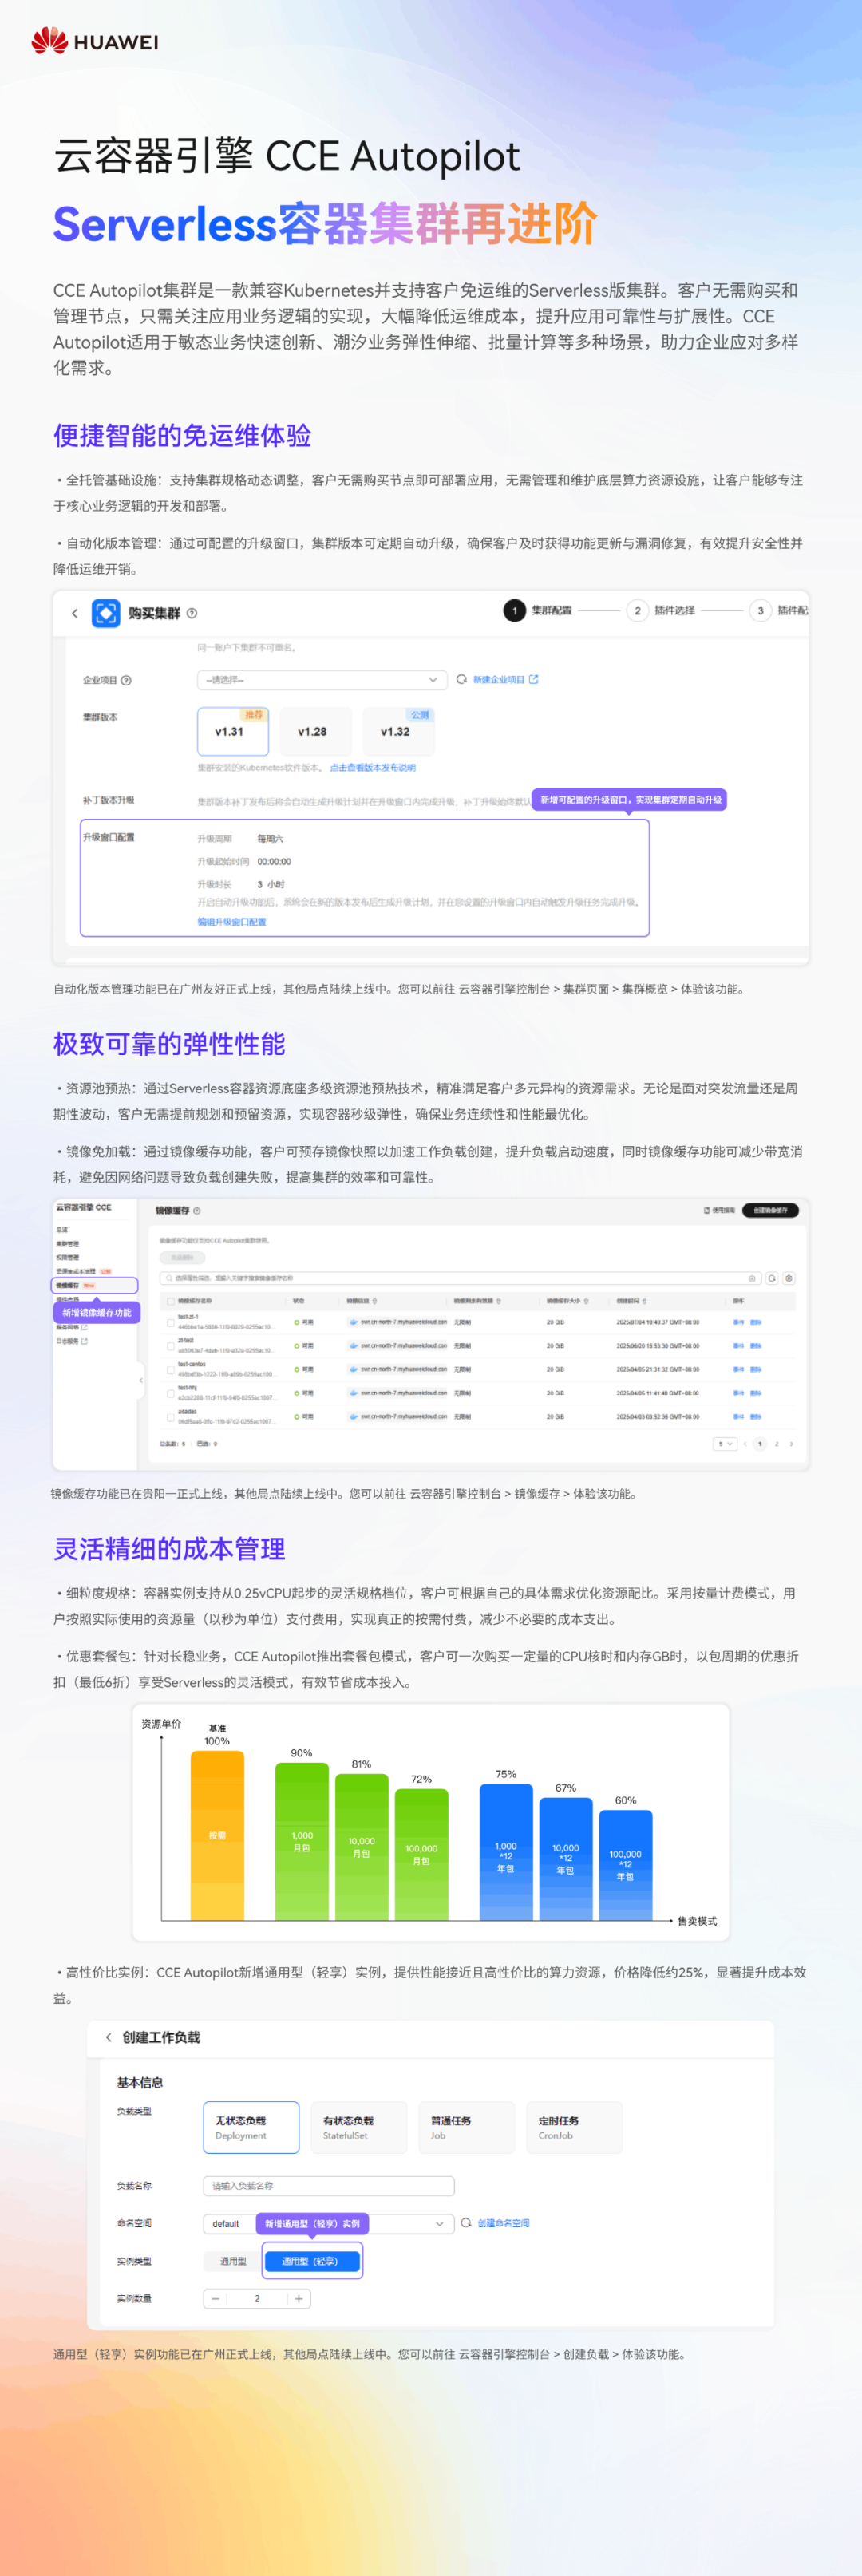Select the 普通任务 Job workload type
This screenshot has height=2576, width=862.
click(467, 2127)
